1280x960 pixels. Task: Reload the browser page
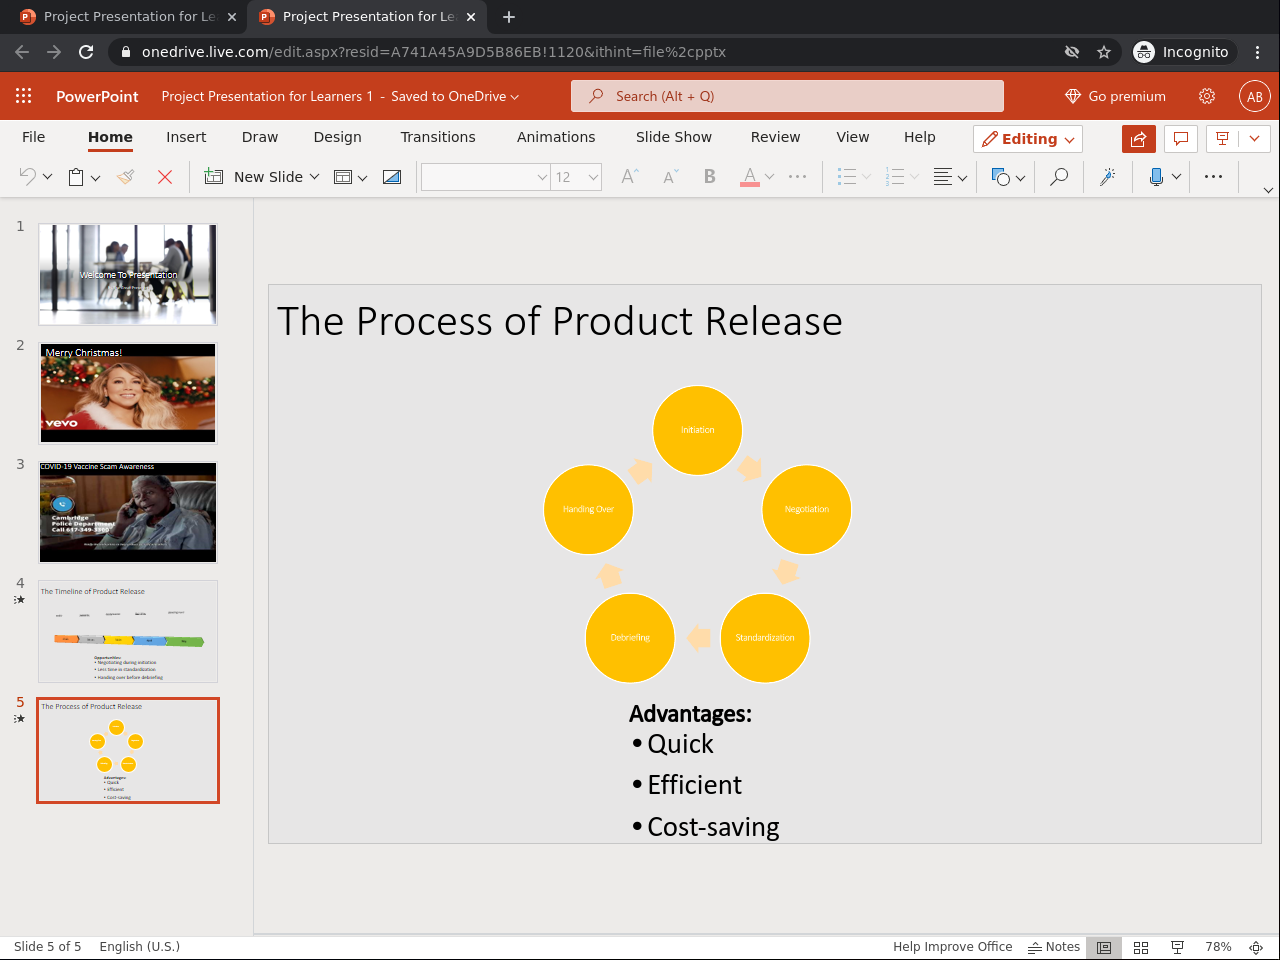tap(86, 52)
